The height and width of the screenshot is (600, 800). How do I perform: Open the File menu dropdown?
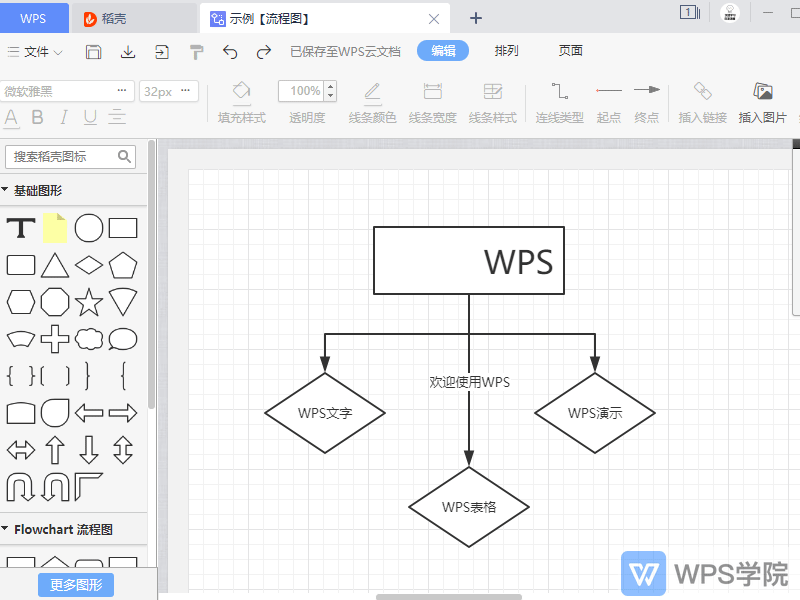(x=35, y=52)
